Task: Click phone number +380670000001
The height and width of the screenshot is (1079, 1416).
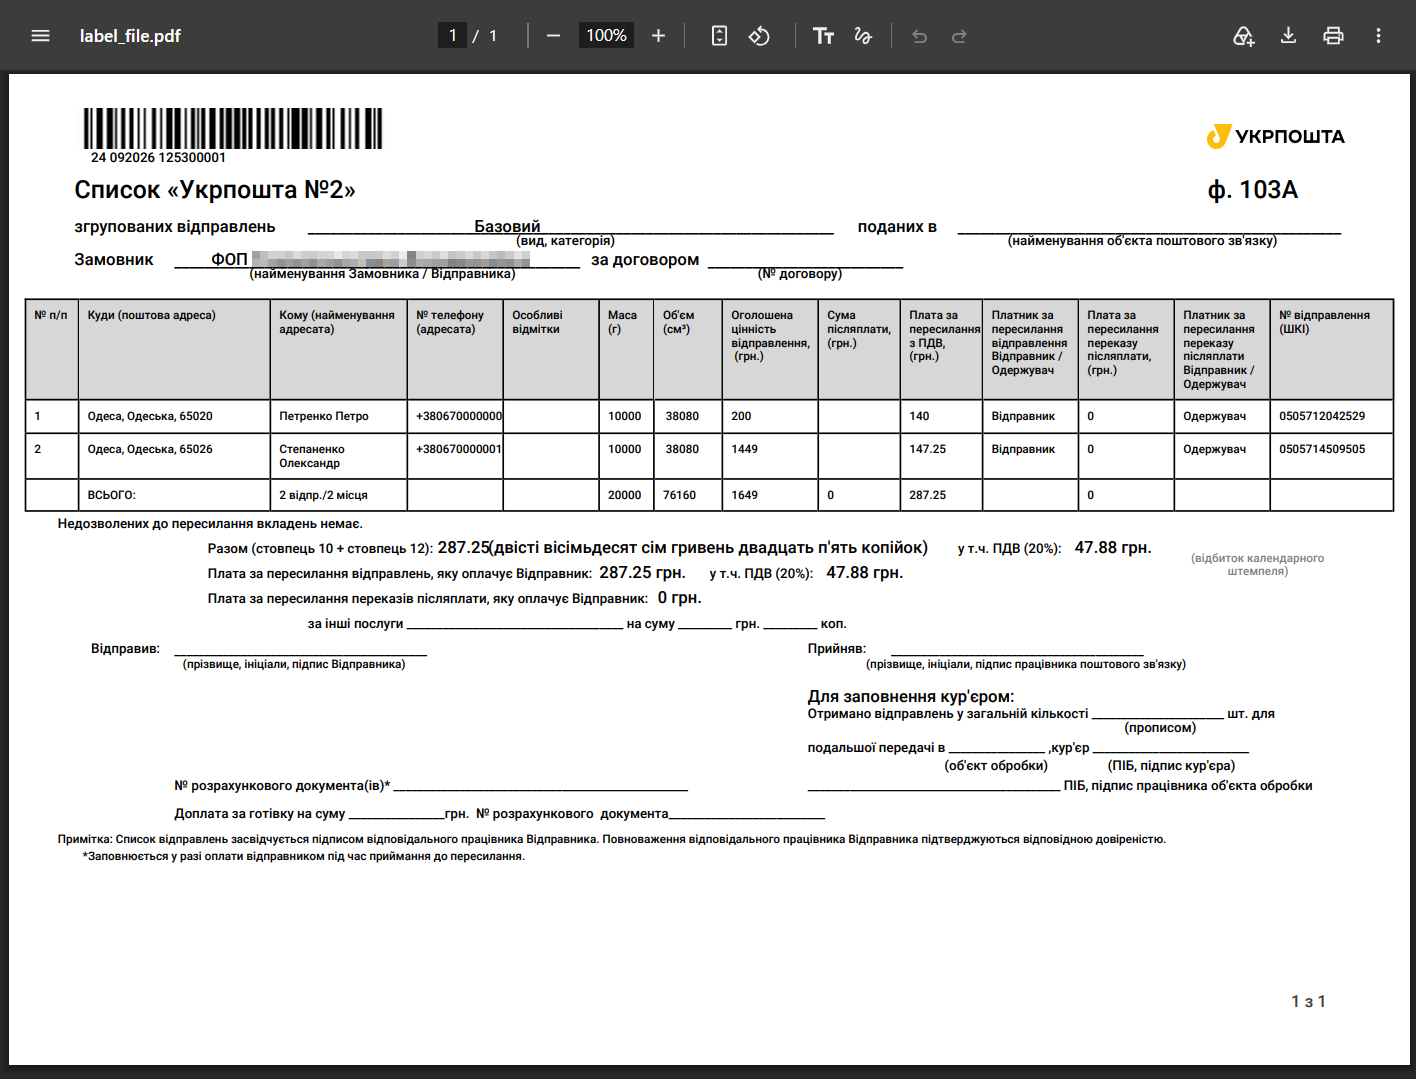Action: coord(459,449)
